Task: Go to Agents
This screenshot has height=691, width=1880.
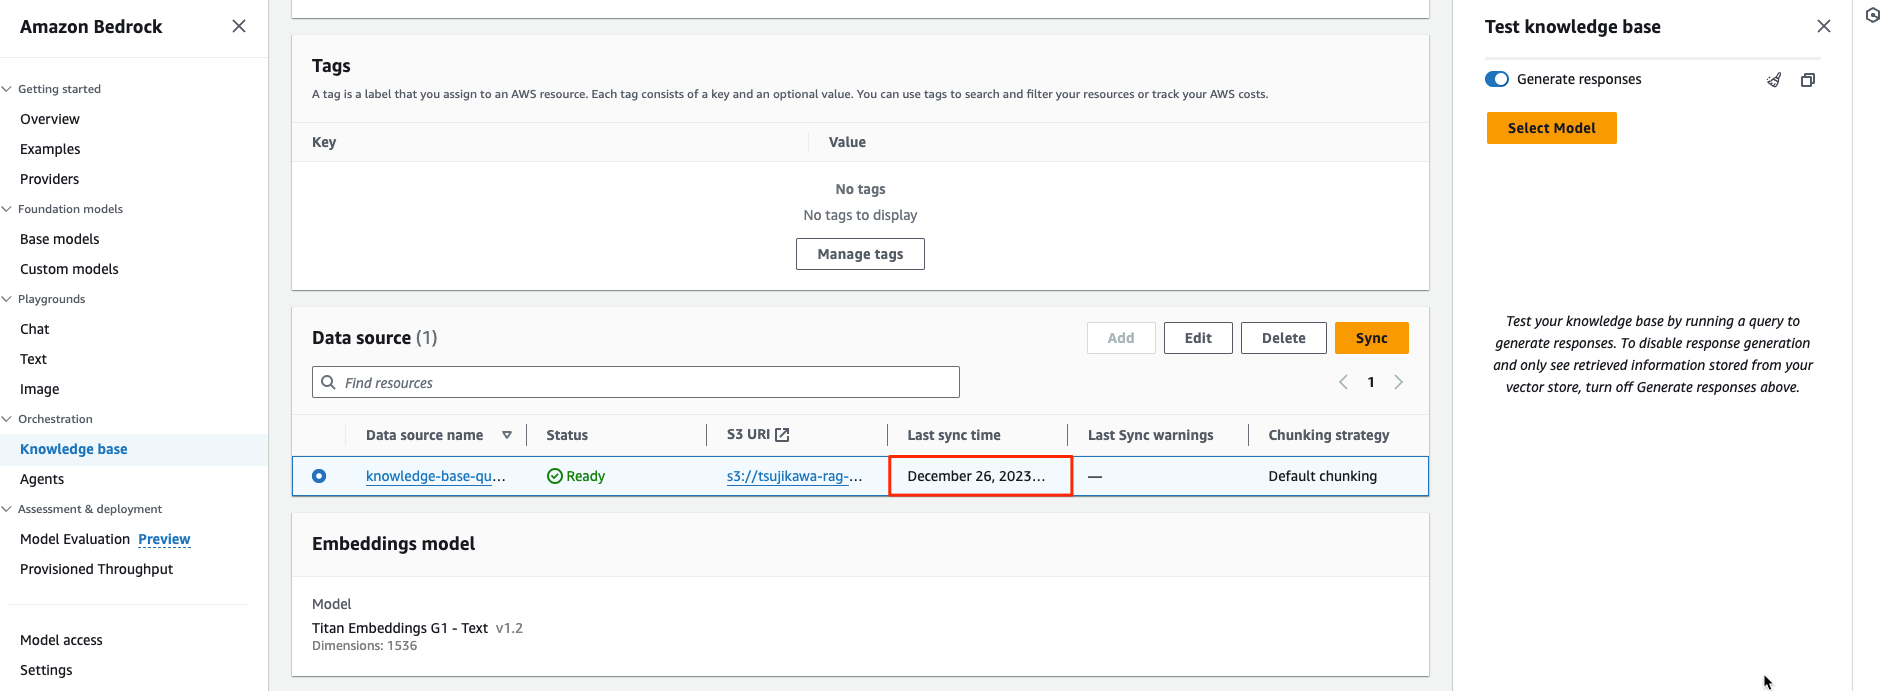Action: [42, 479]
